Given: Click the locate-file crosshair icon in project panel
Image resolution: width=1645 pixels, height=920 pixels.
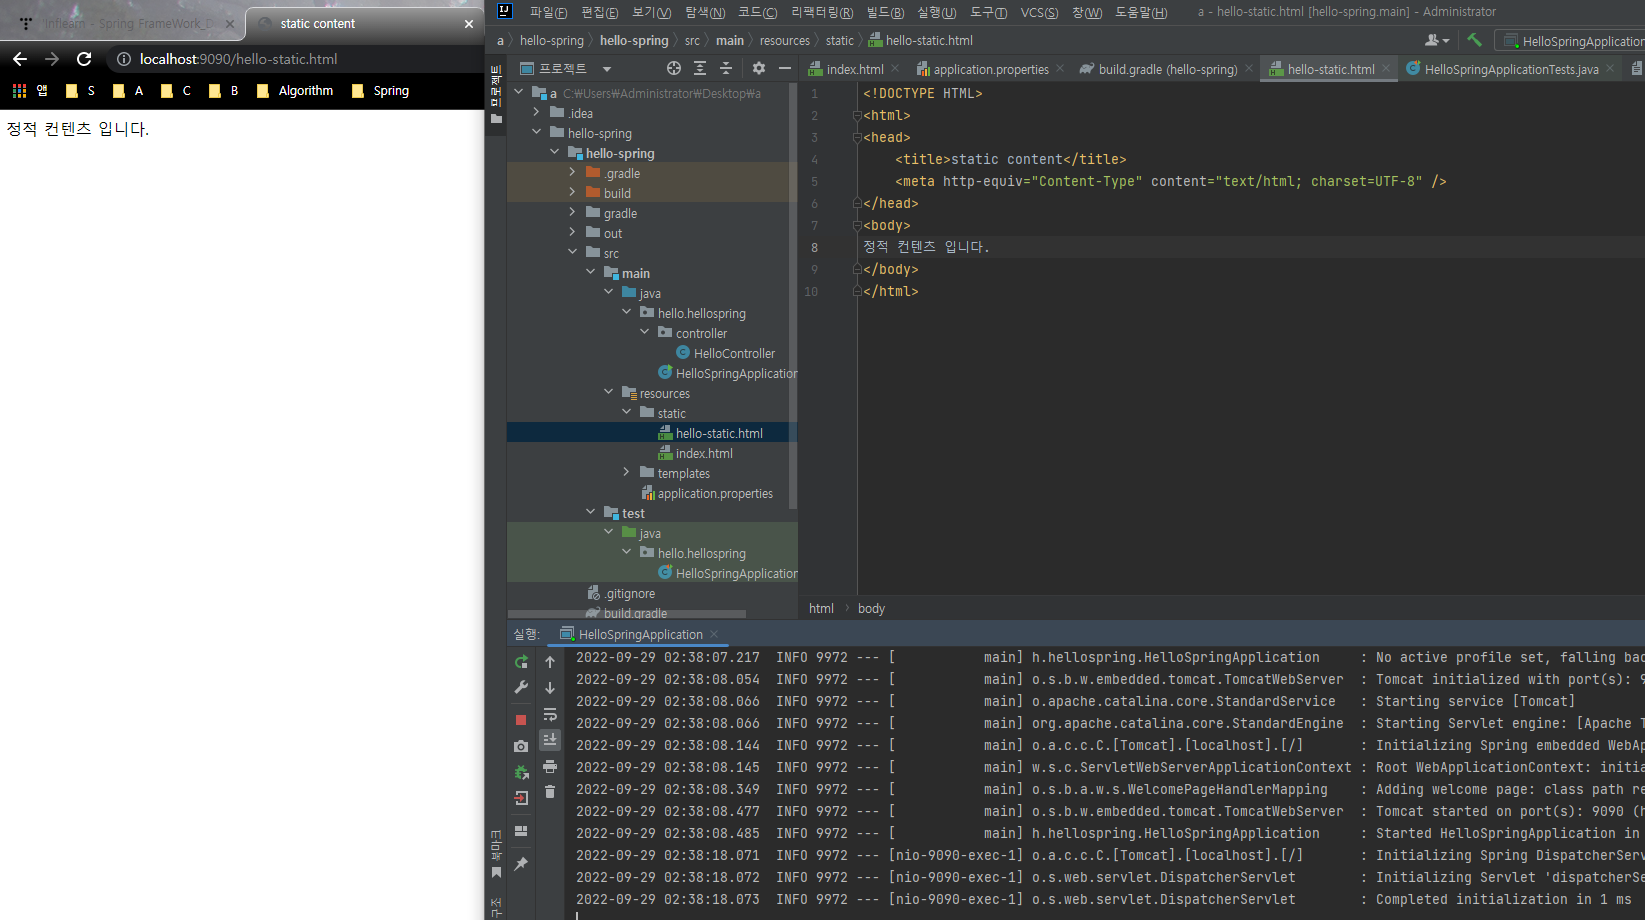Looking at the screenshot, I should (674, 68).
